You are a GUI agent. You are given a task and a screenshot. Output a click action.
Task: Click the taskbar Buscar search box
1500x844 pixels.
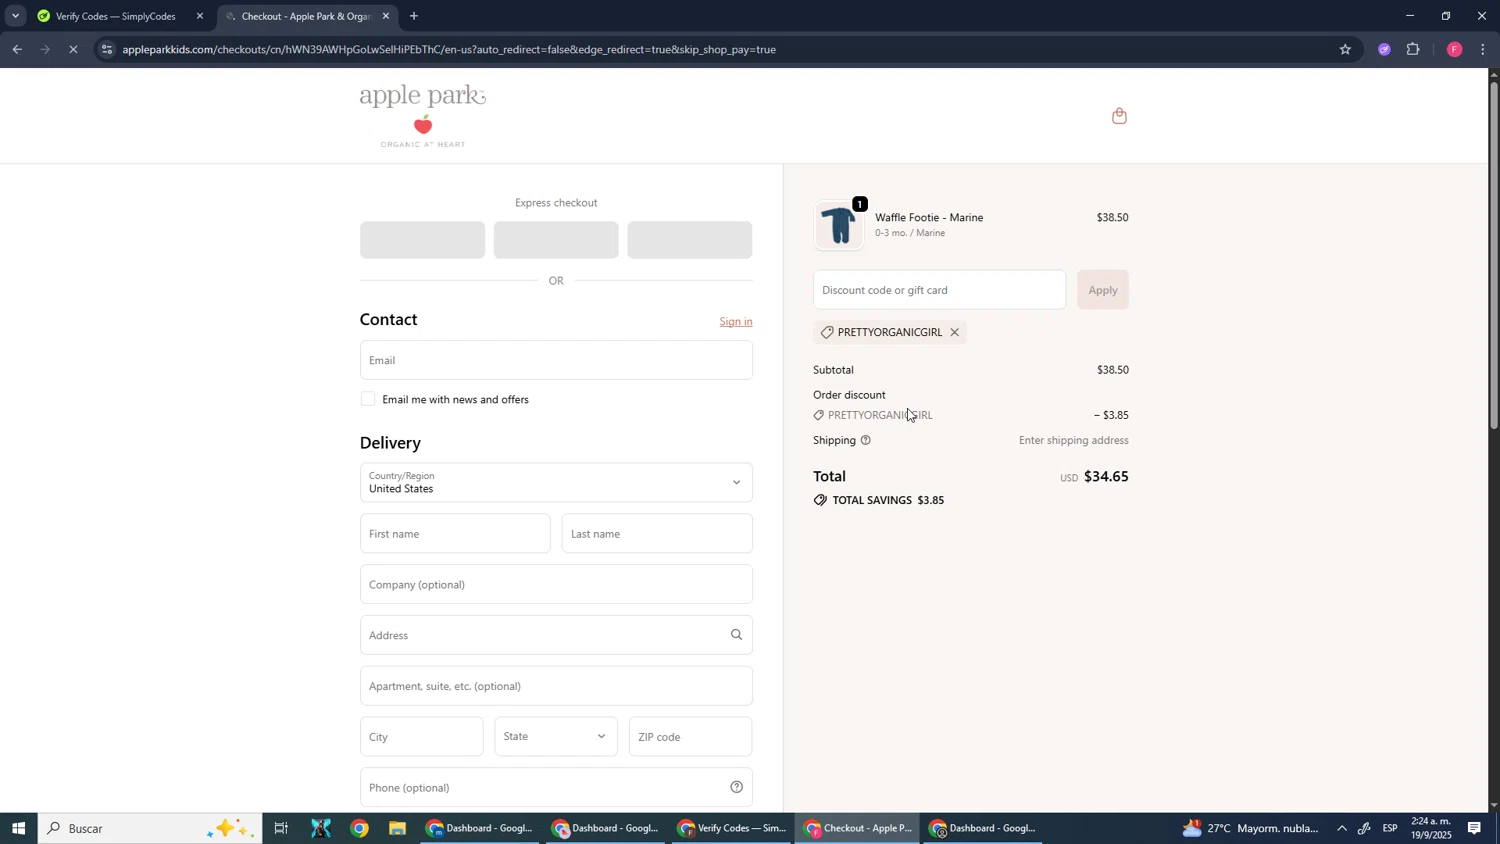click(150, 828)
